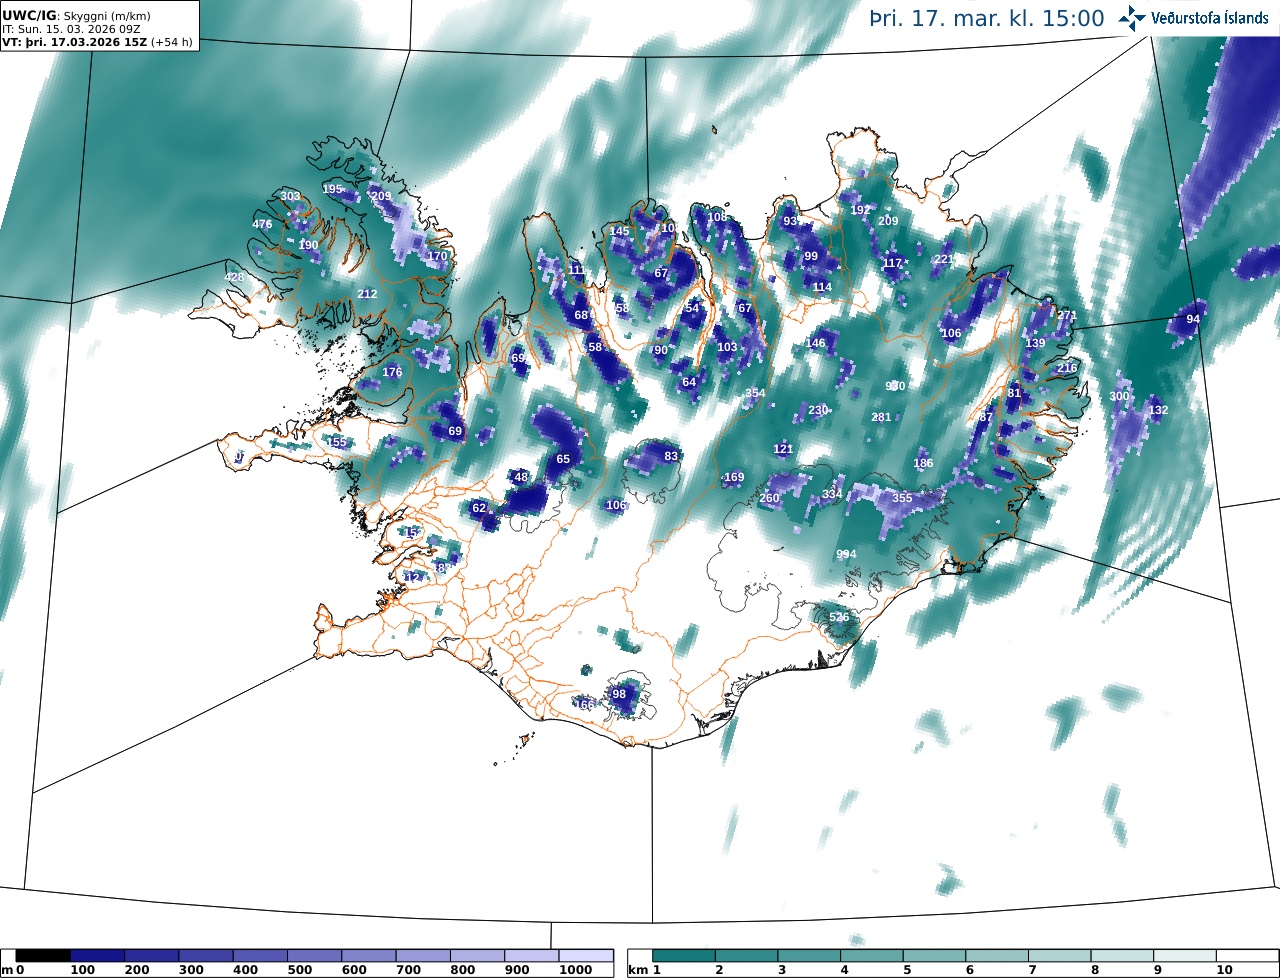This screenshot has width=1280, height=978.
Task: Click offshore visibility value 132
Action: pos(1158,410)
